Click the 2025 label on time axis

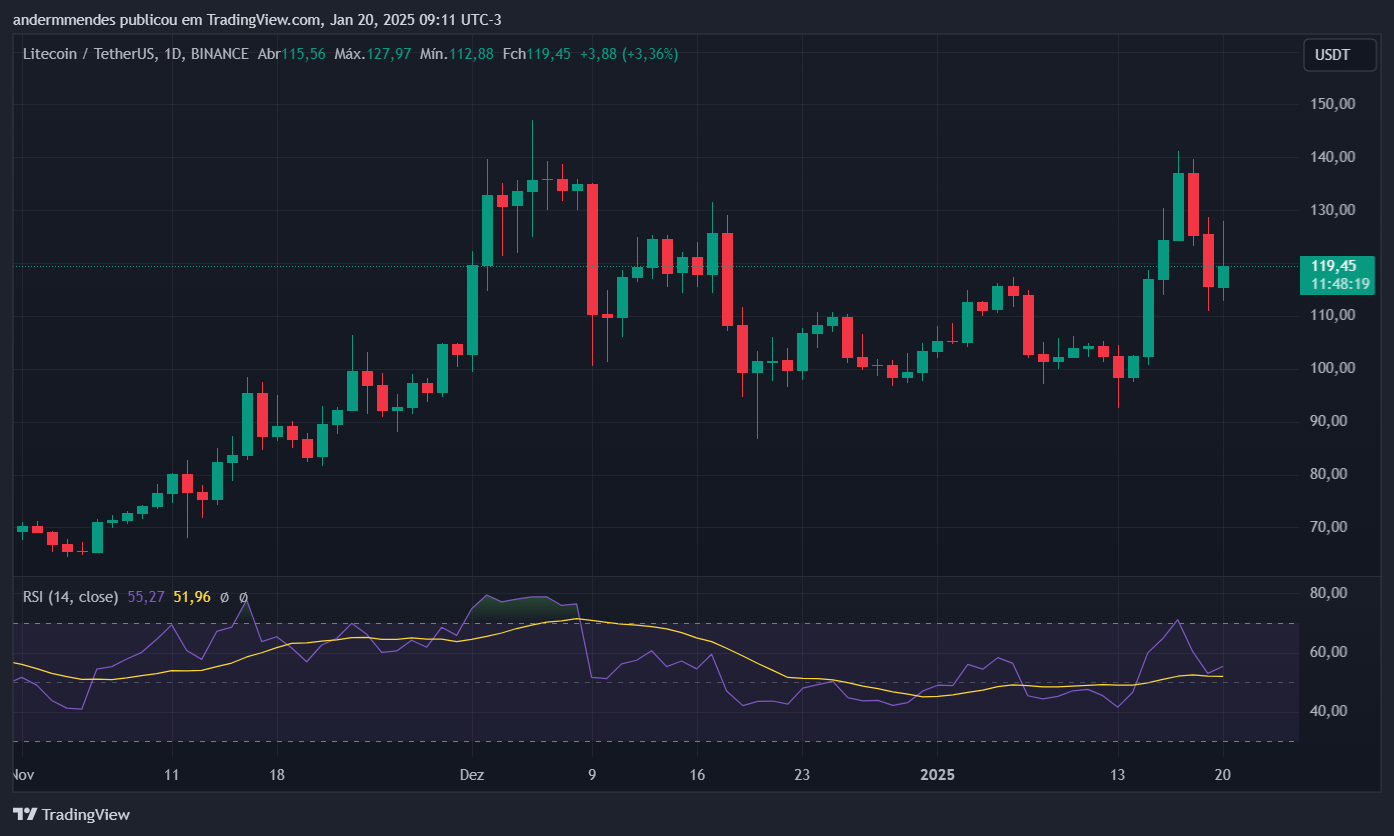point(938,775)
